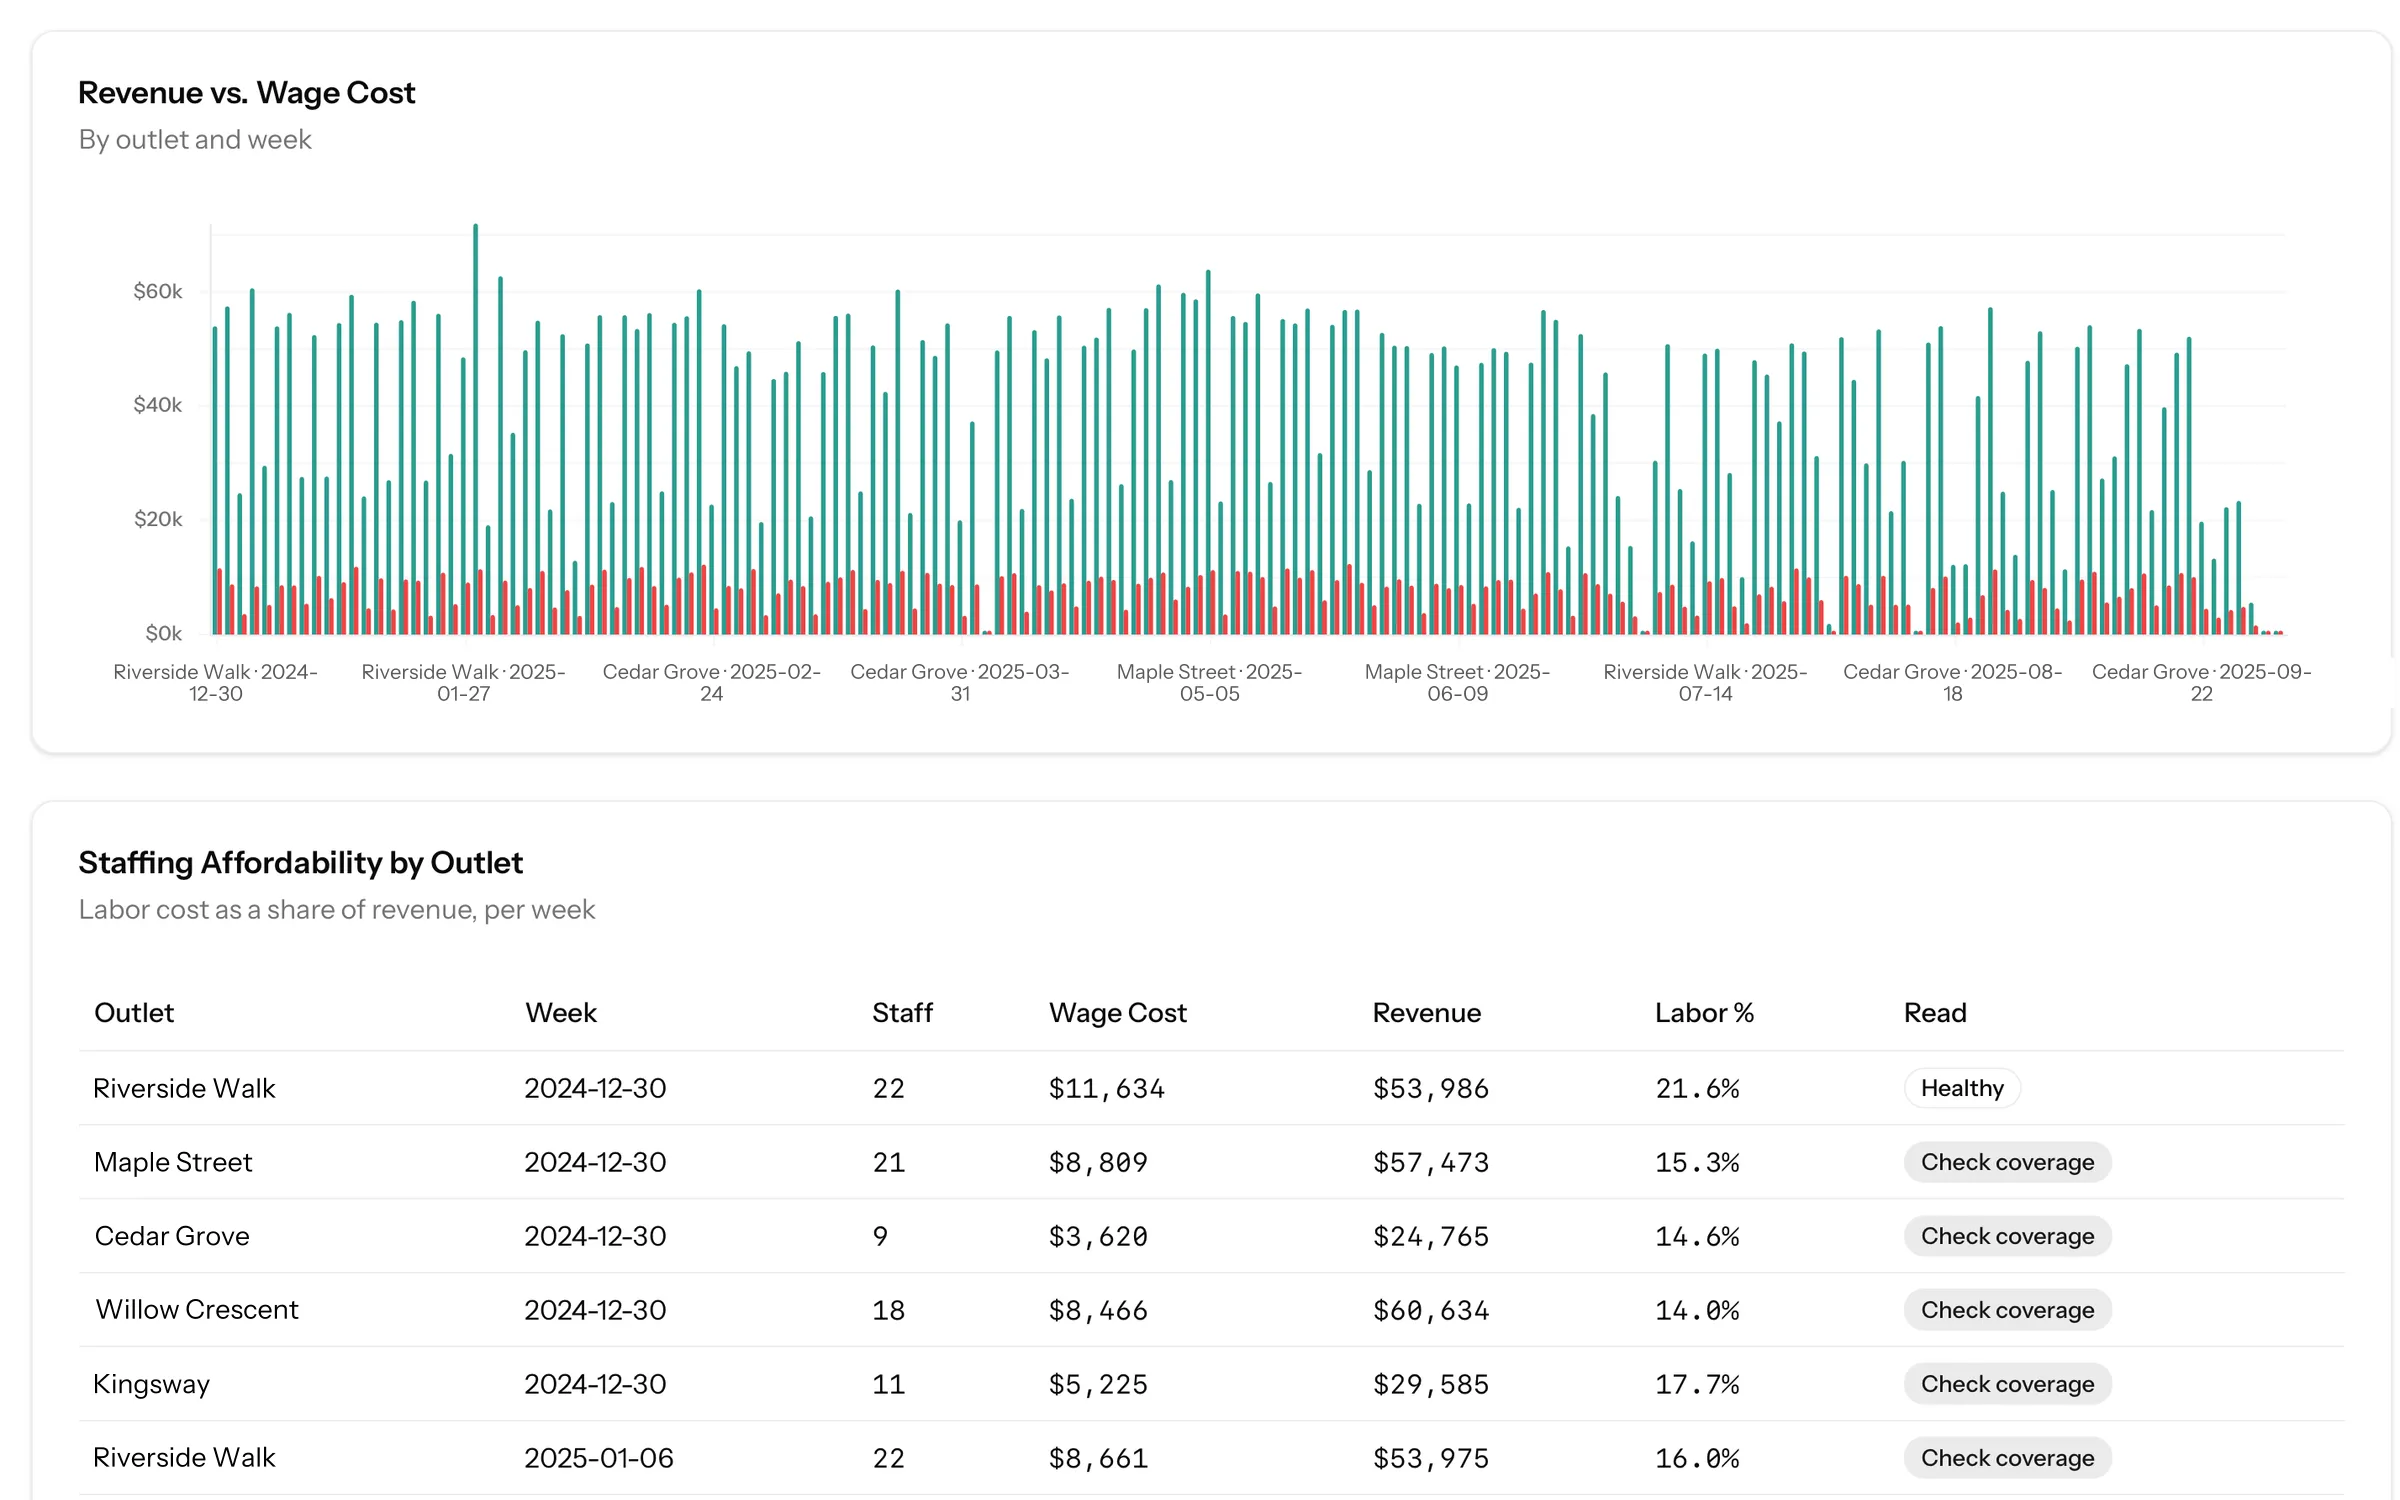Click the Maple Street 2025-06-09 axis label

click(x=1457, y=682)
